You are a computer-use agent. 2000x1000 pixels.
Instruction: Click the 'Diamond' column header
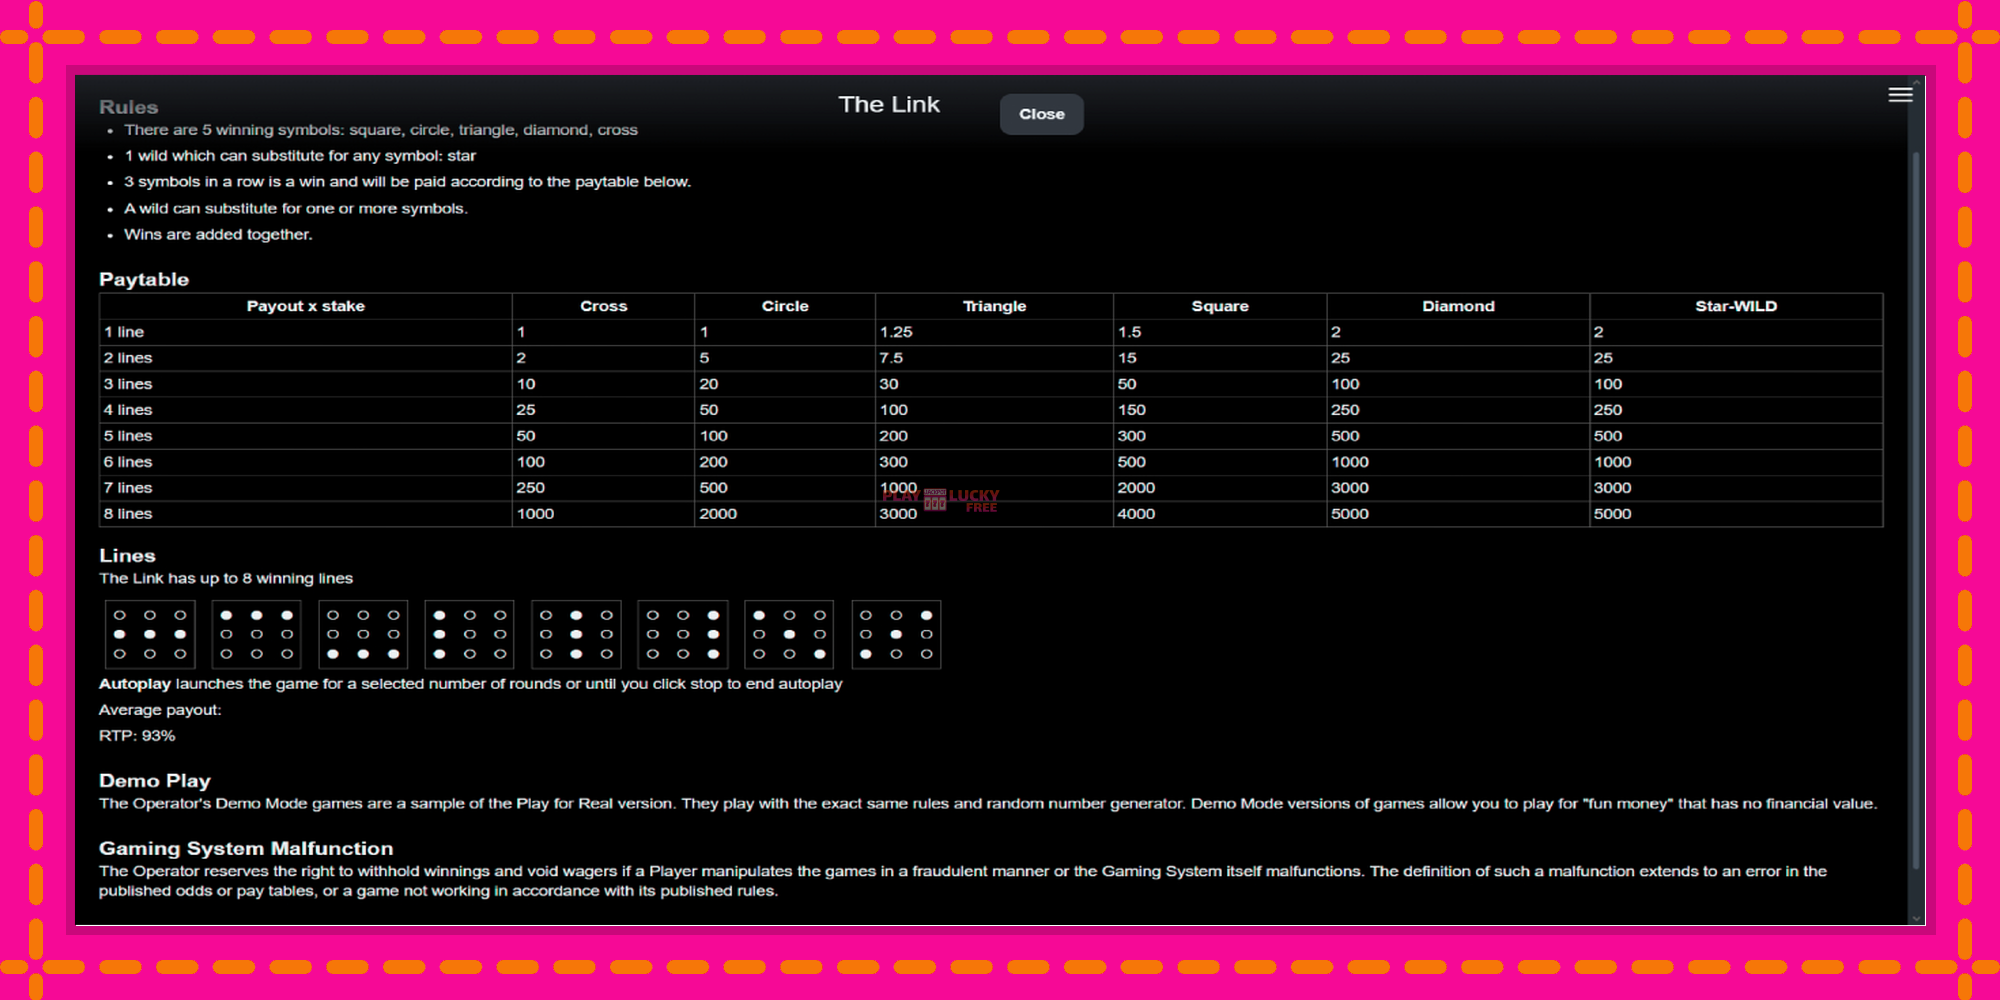pos(1458,306)
